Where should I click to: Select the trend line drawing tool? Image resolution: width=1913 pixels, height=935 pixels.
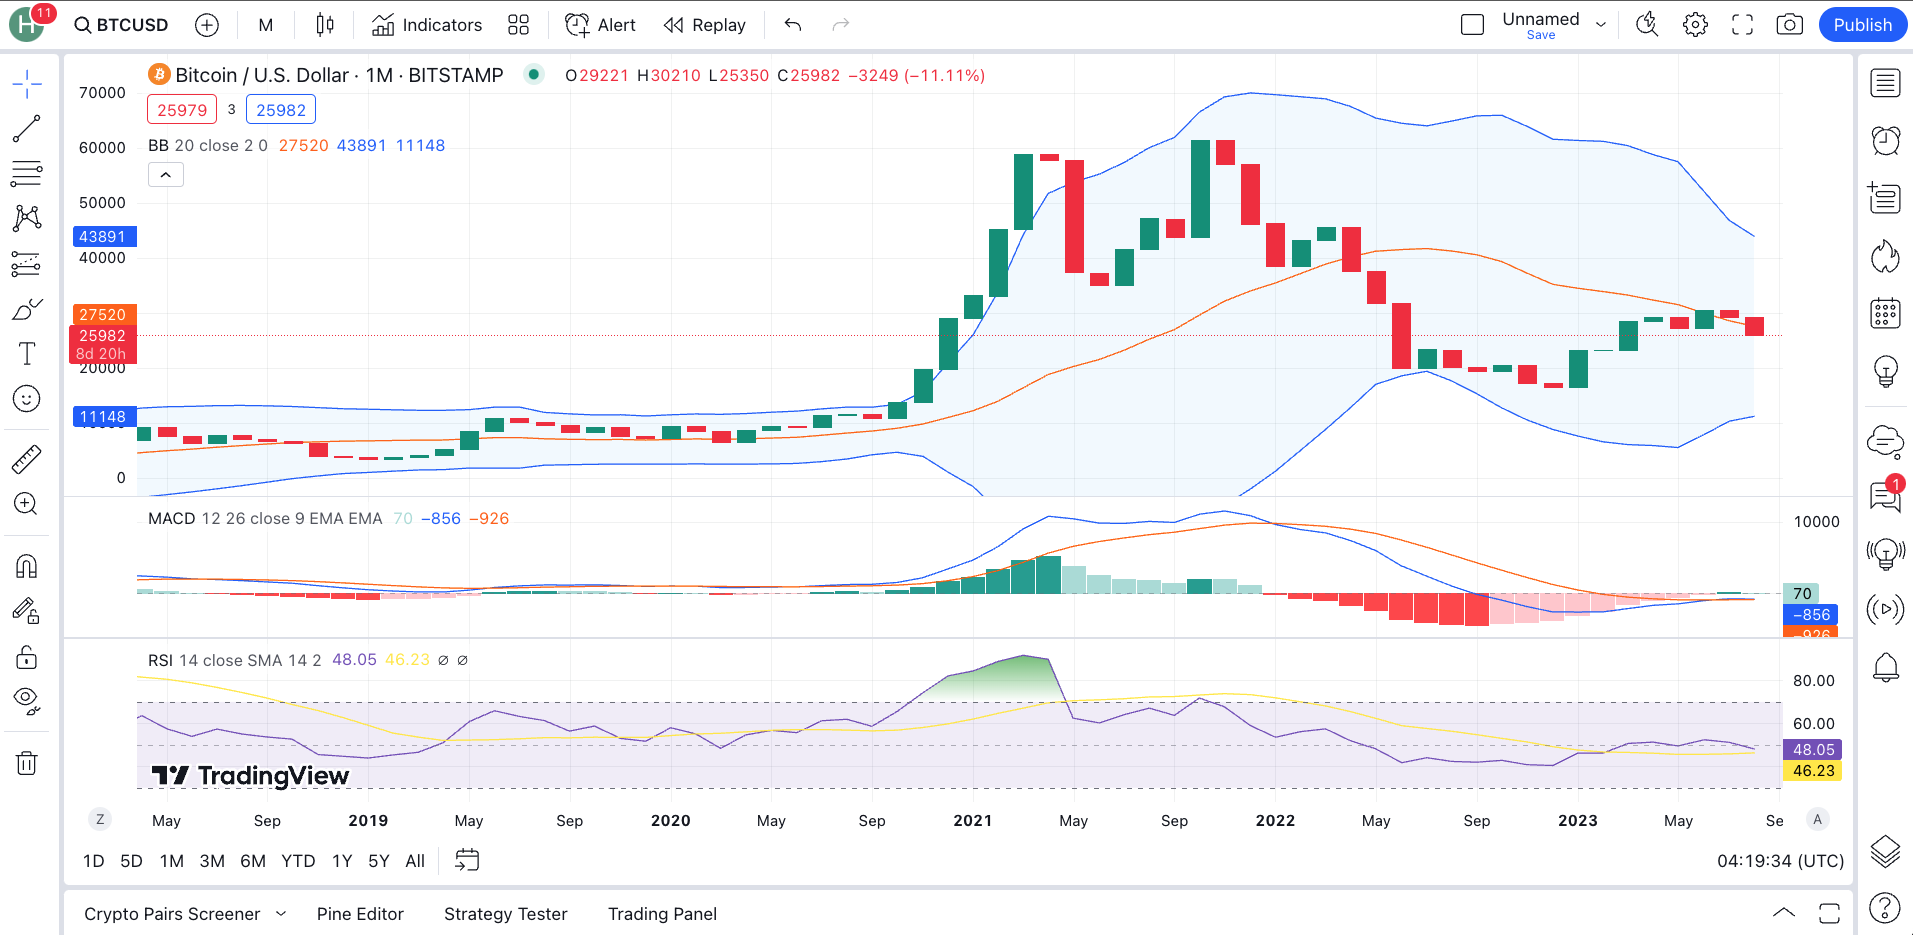27,128
